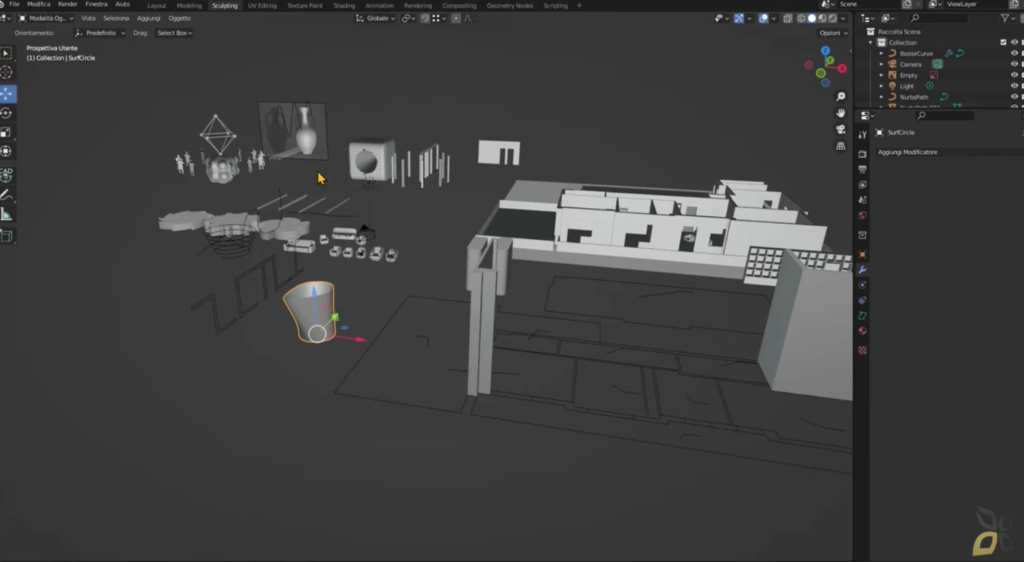1024x562 pixels.
Task: Activate the Cursor tool
Action: pyautogui.click(x=7, y=72)
